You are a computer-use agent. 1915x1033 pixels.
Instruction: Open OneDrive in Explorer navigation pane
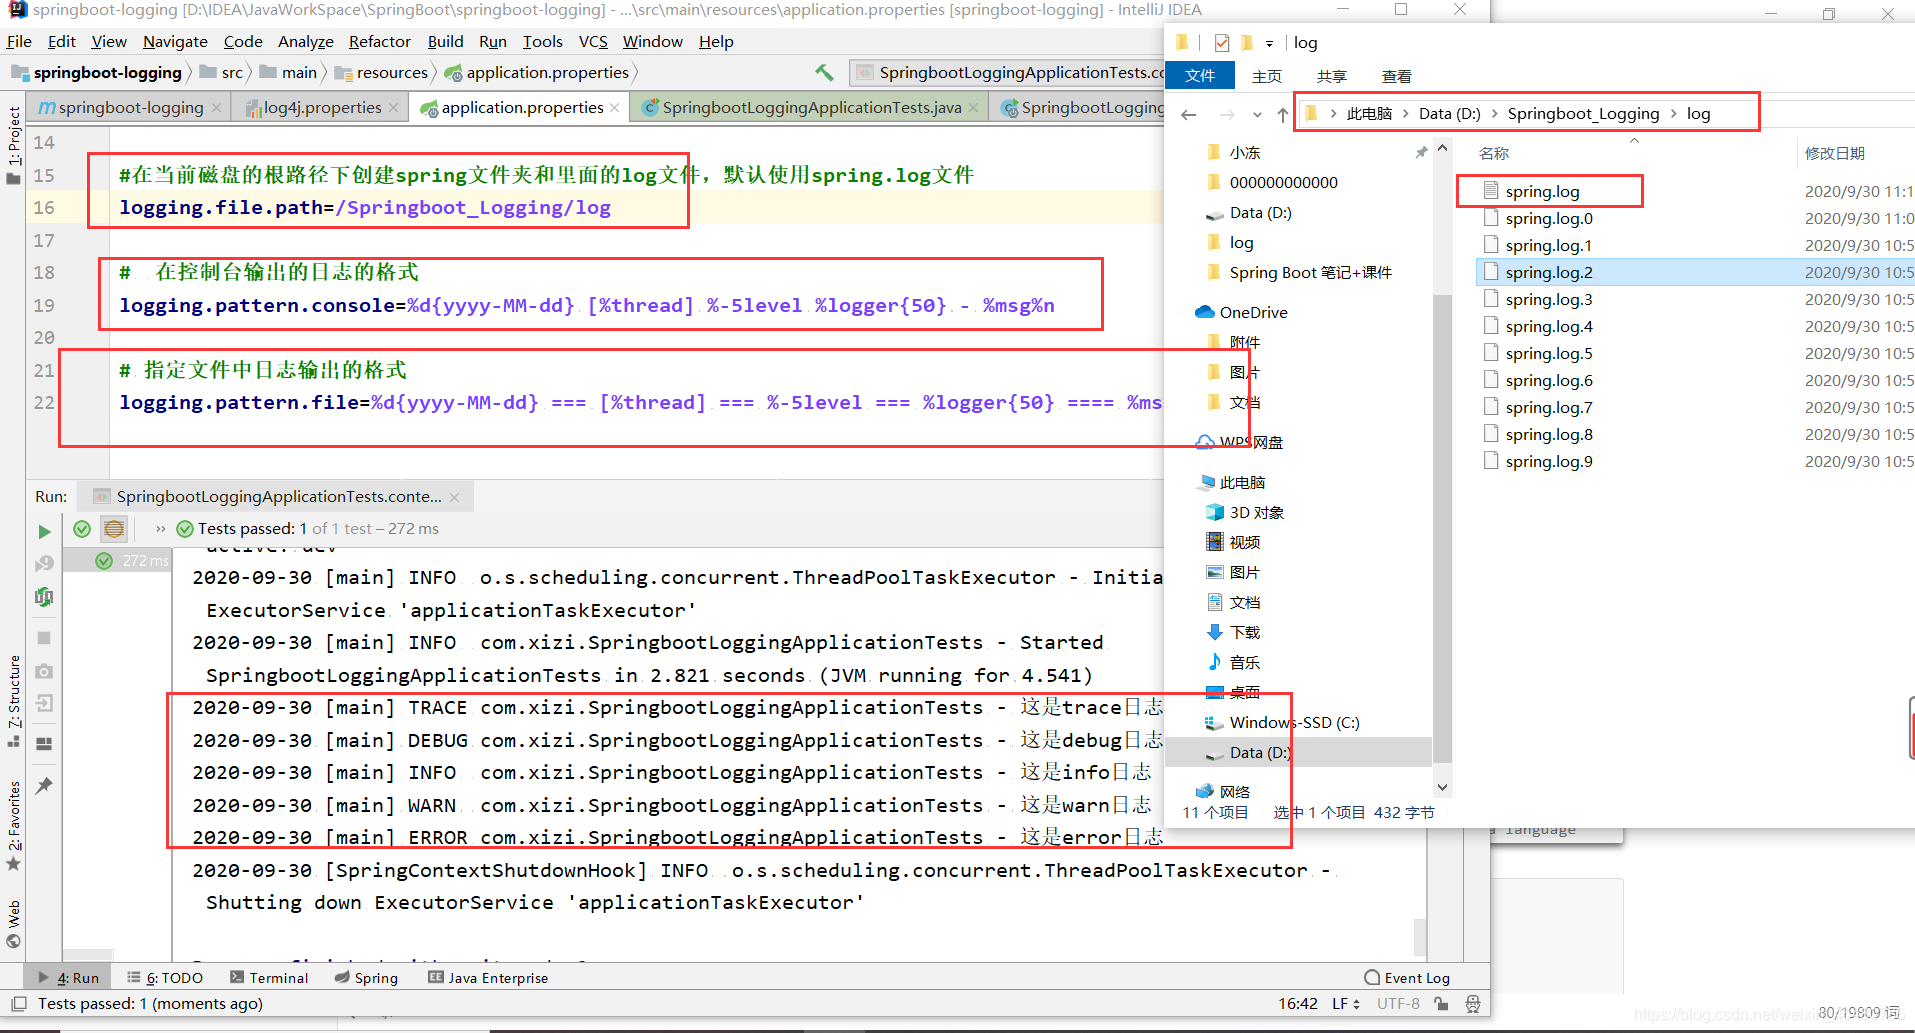pos(1253,312)
